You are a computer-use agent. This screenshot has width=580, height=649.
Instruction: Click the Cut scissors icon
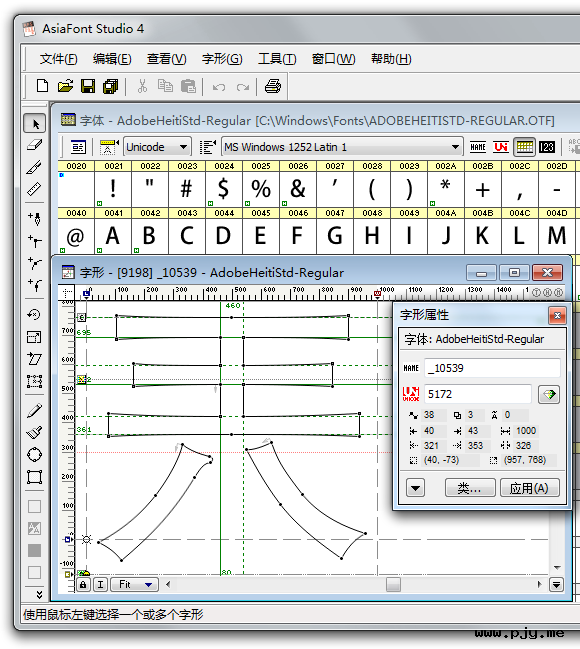[x=142, y=86]
